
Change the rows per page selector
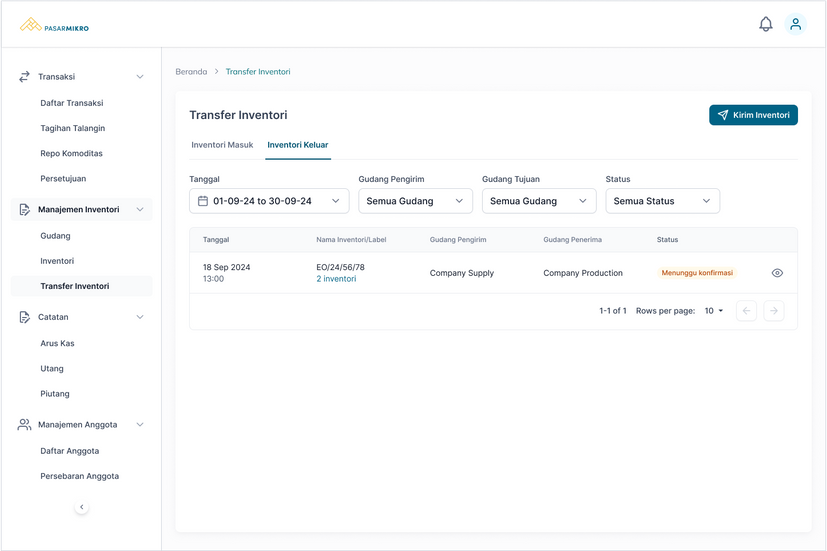coord(713,311)
